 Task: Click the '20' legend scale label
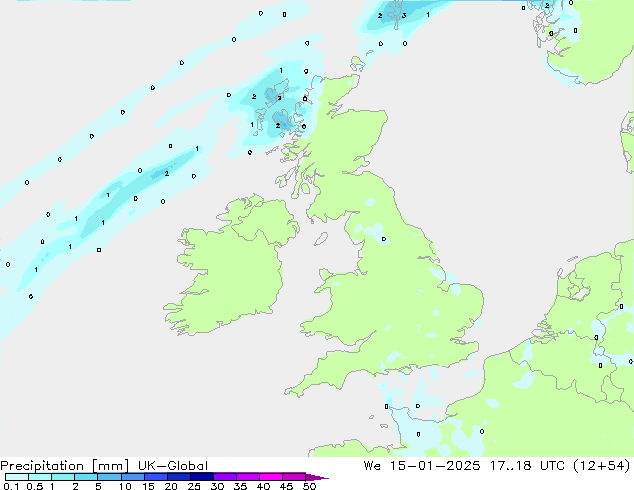click(171, 486)
